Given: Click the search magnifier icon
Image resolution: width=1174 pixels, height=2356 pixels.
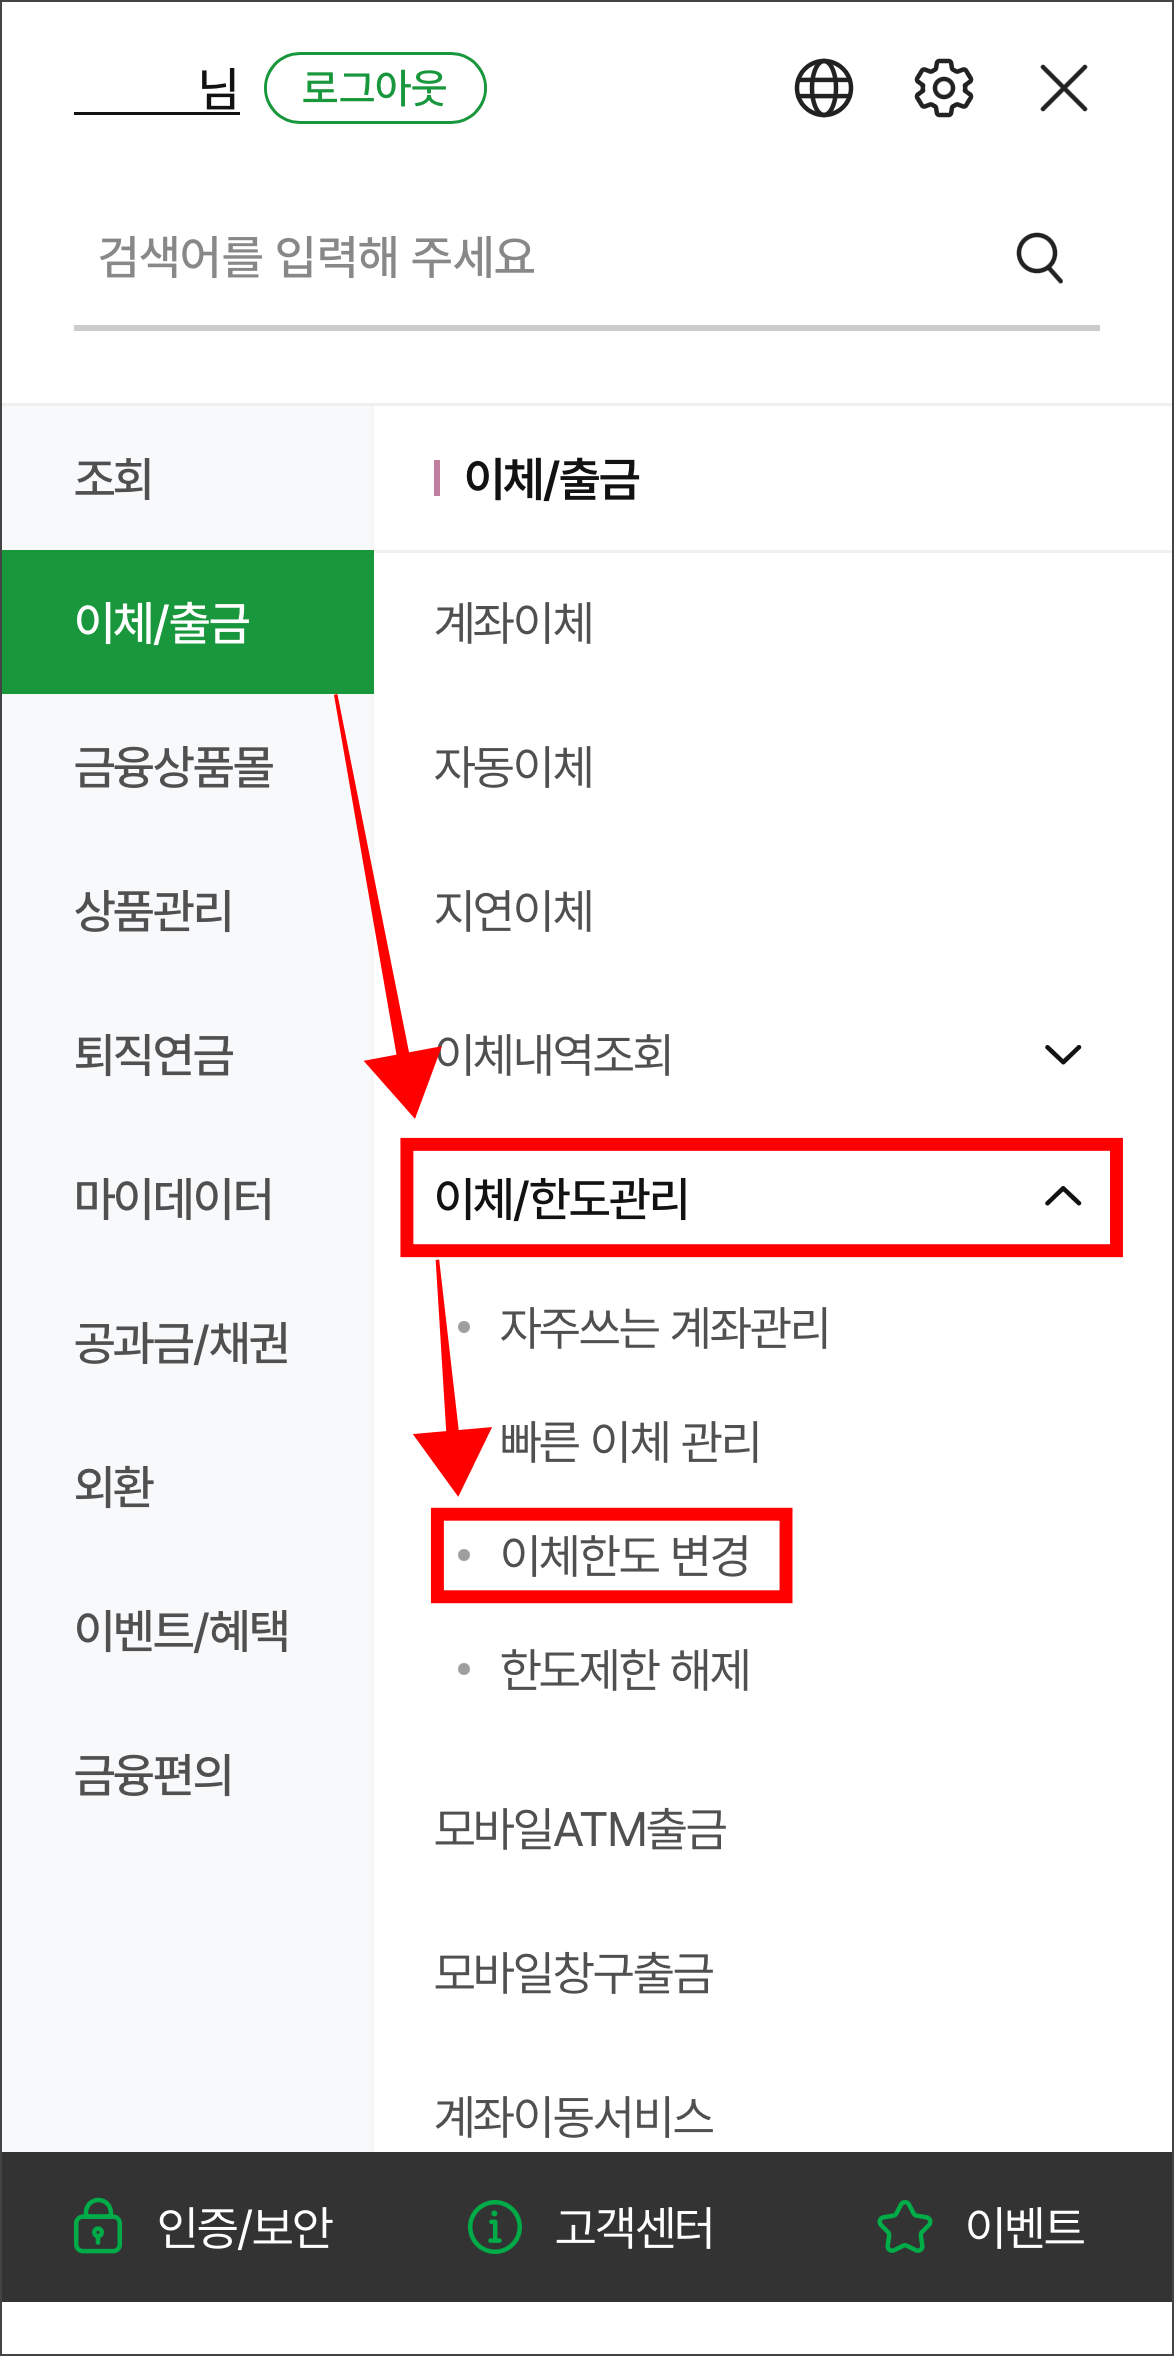Looking at the screenshot, I should pyautogui.click(x=1040, y=258).
